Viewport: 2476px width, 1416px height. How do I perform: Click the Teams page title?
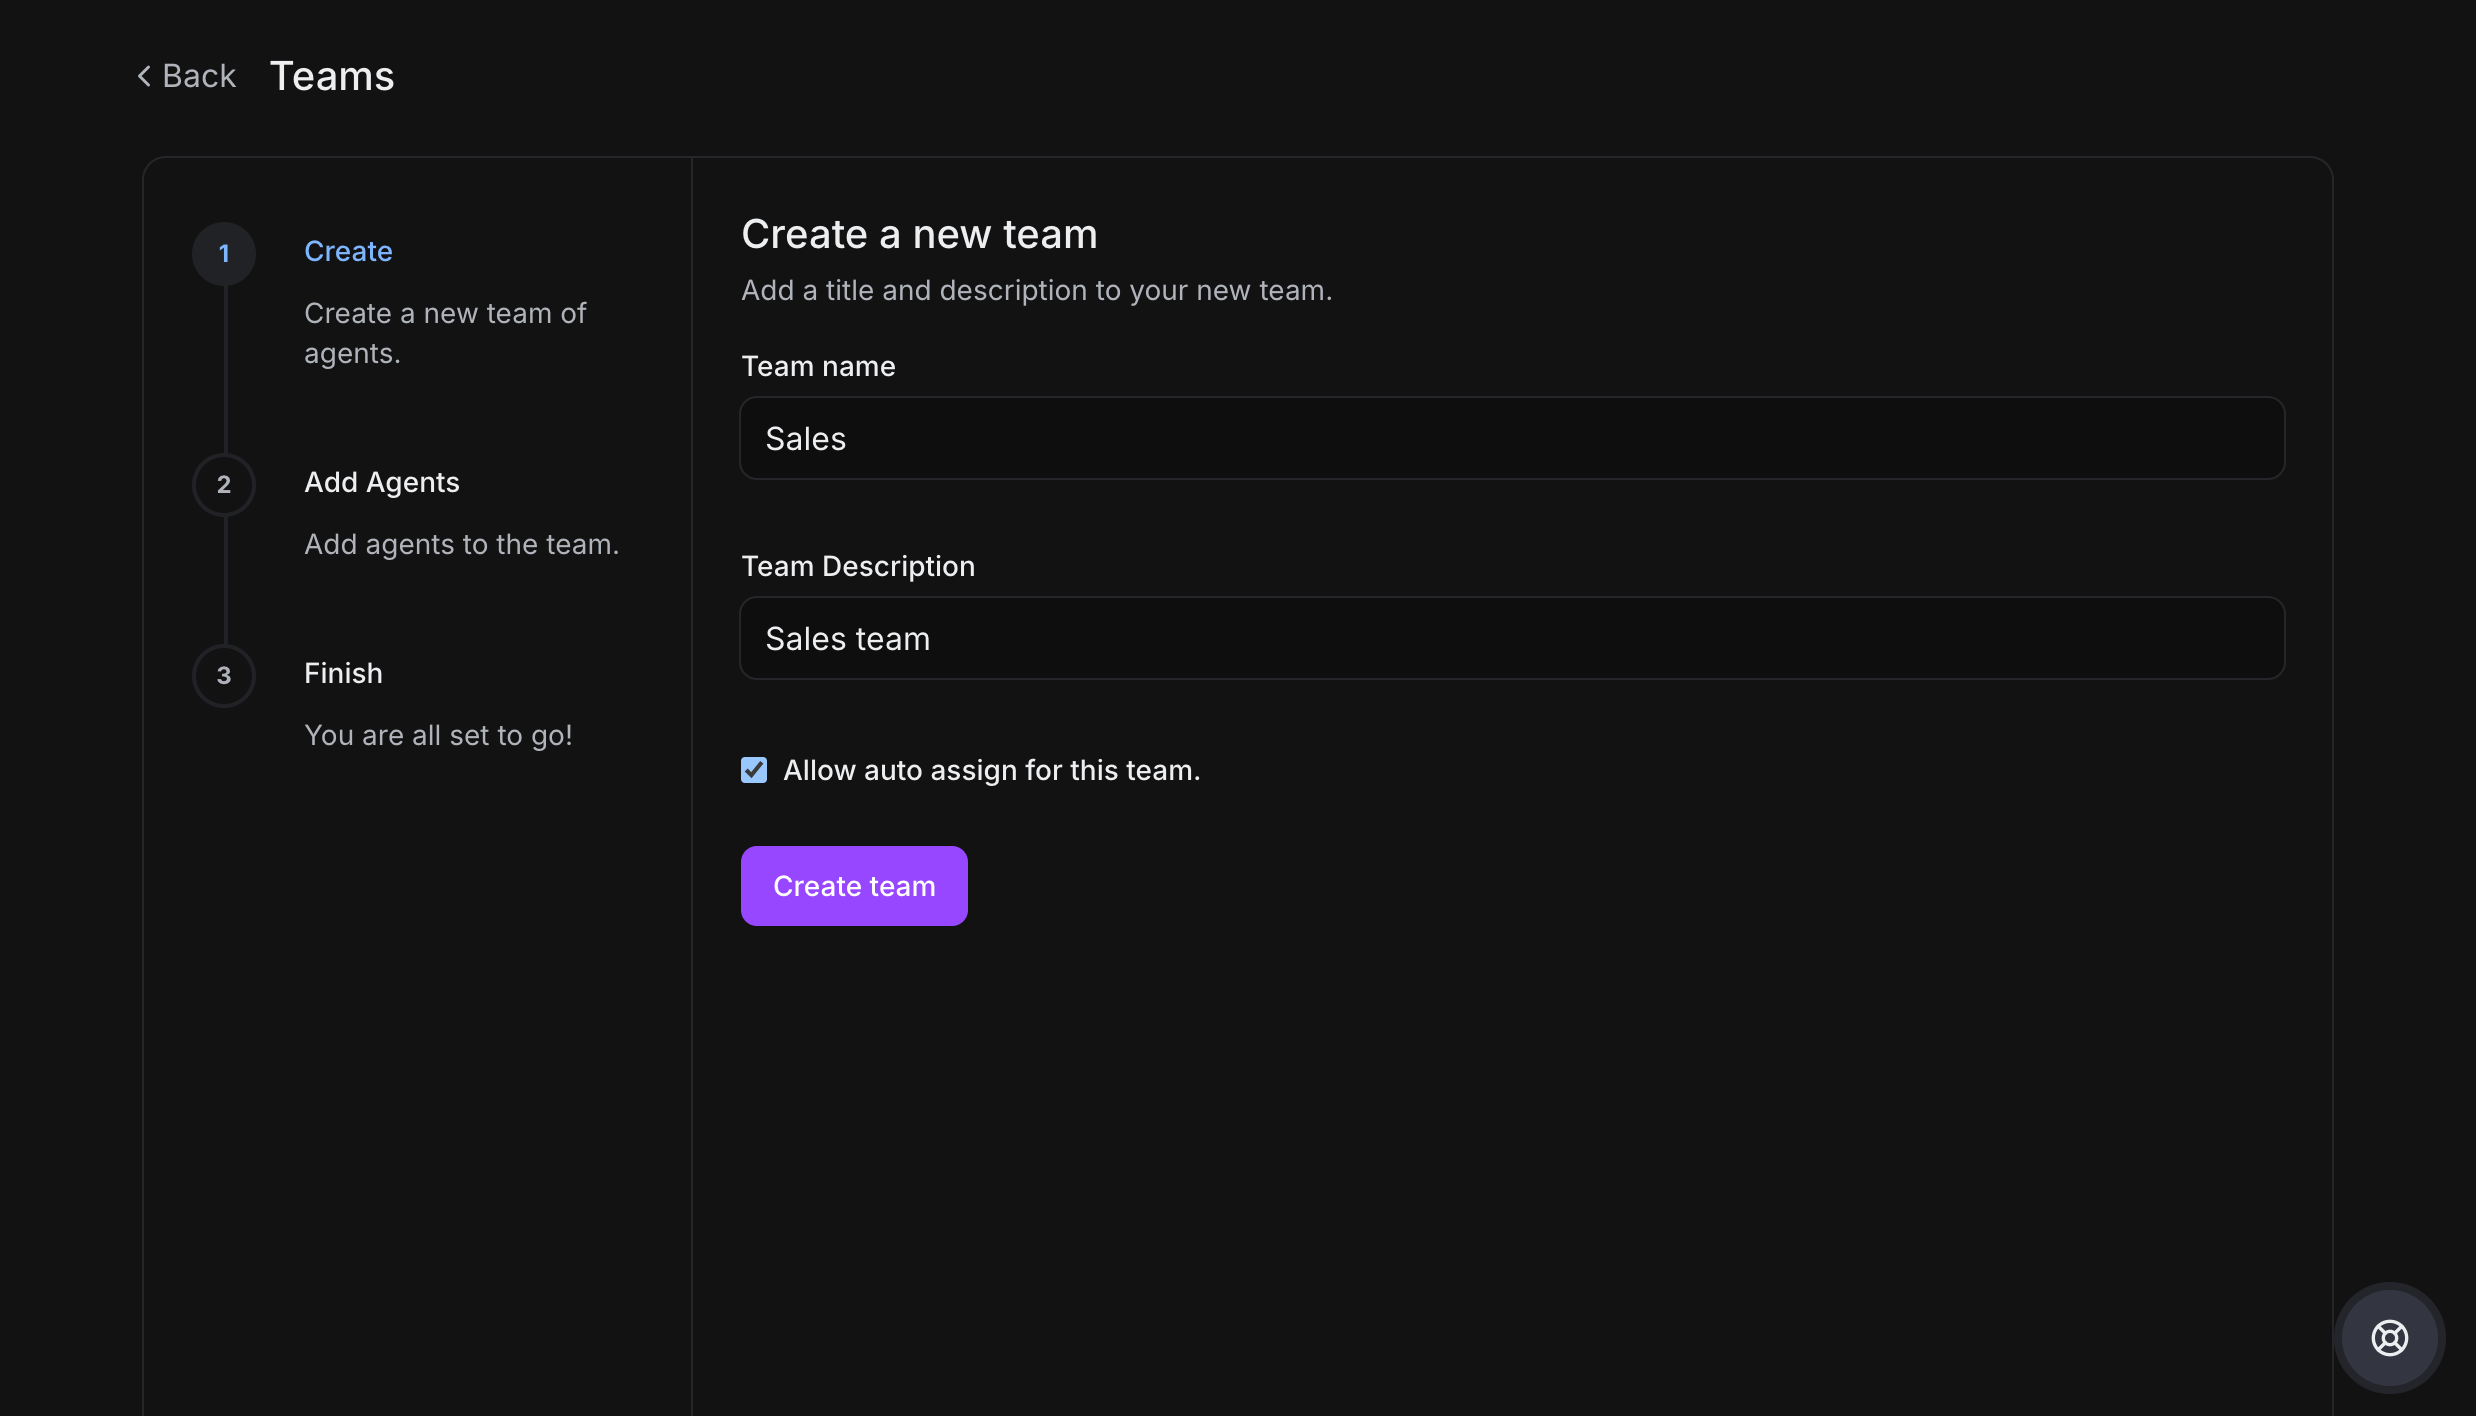(332, 76)
